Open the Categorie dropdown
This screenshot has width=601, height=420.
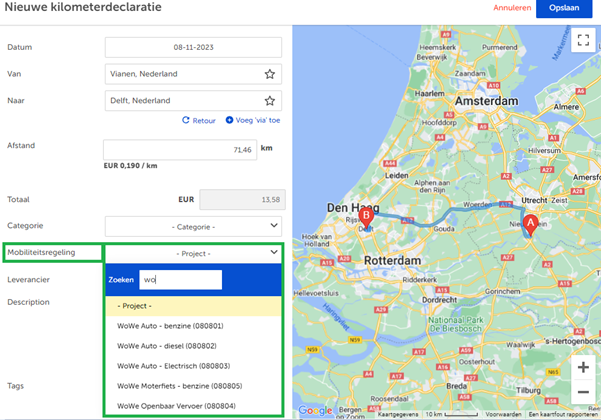pos(193,226)
